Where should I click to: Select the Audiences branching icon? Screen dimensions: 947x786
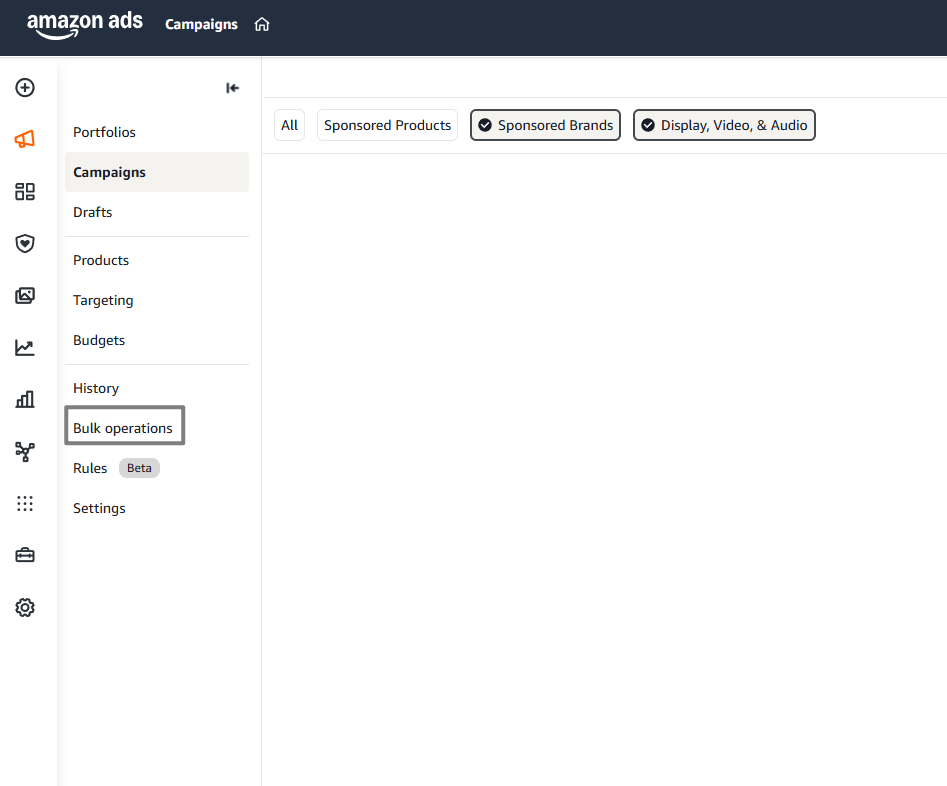coord(24,452)
